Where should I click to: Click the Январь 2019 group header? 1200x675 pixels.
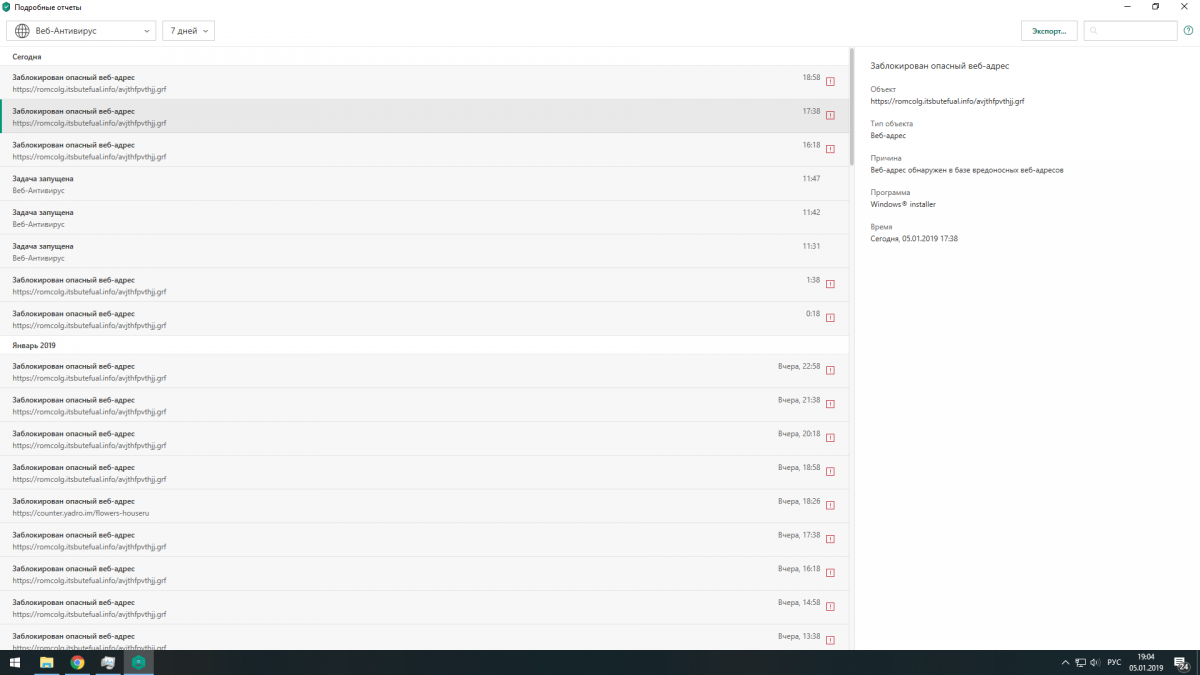[x=34, y=345]
